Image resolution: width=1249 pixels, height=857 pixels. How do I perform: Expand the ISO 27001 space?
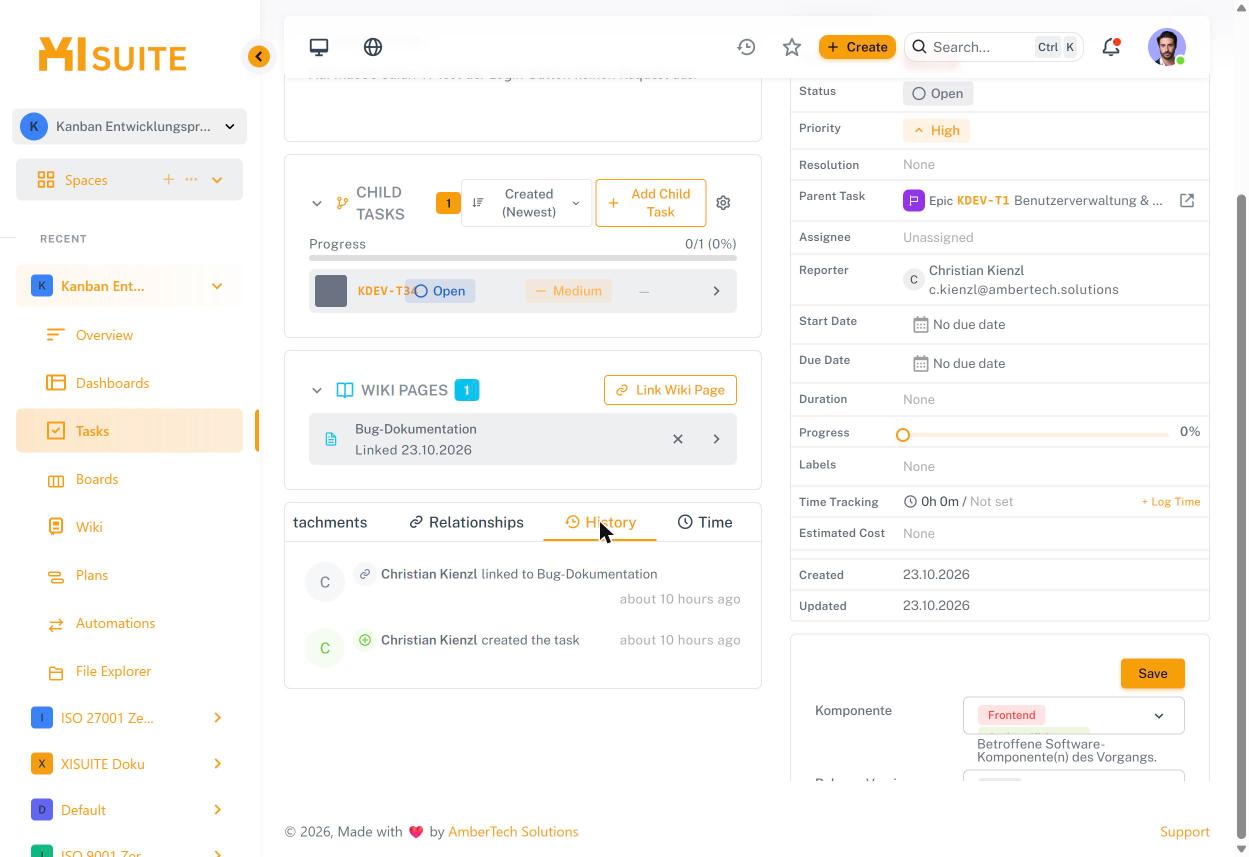tap(217, 718)
